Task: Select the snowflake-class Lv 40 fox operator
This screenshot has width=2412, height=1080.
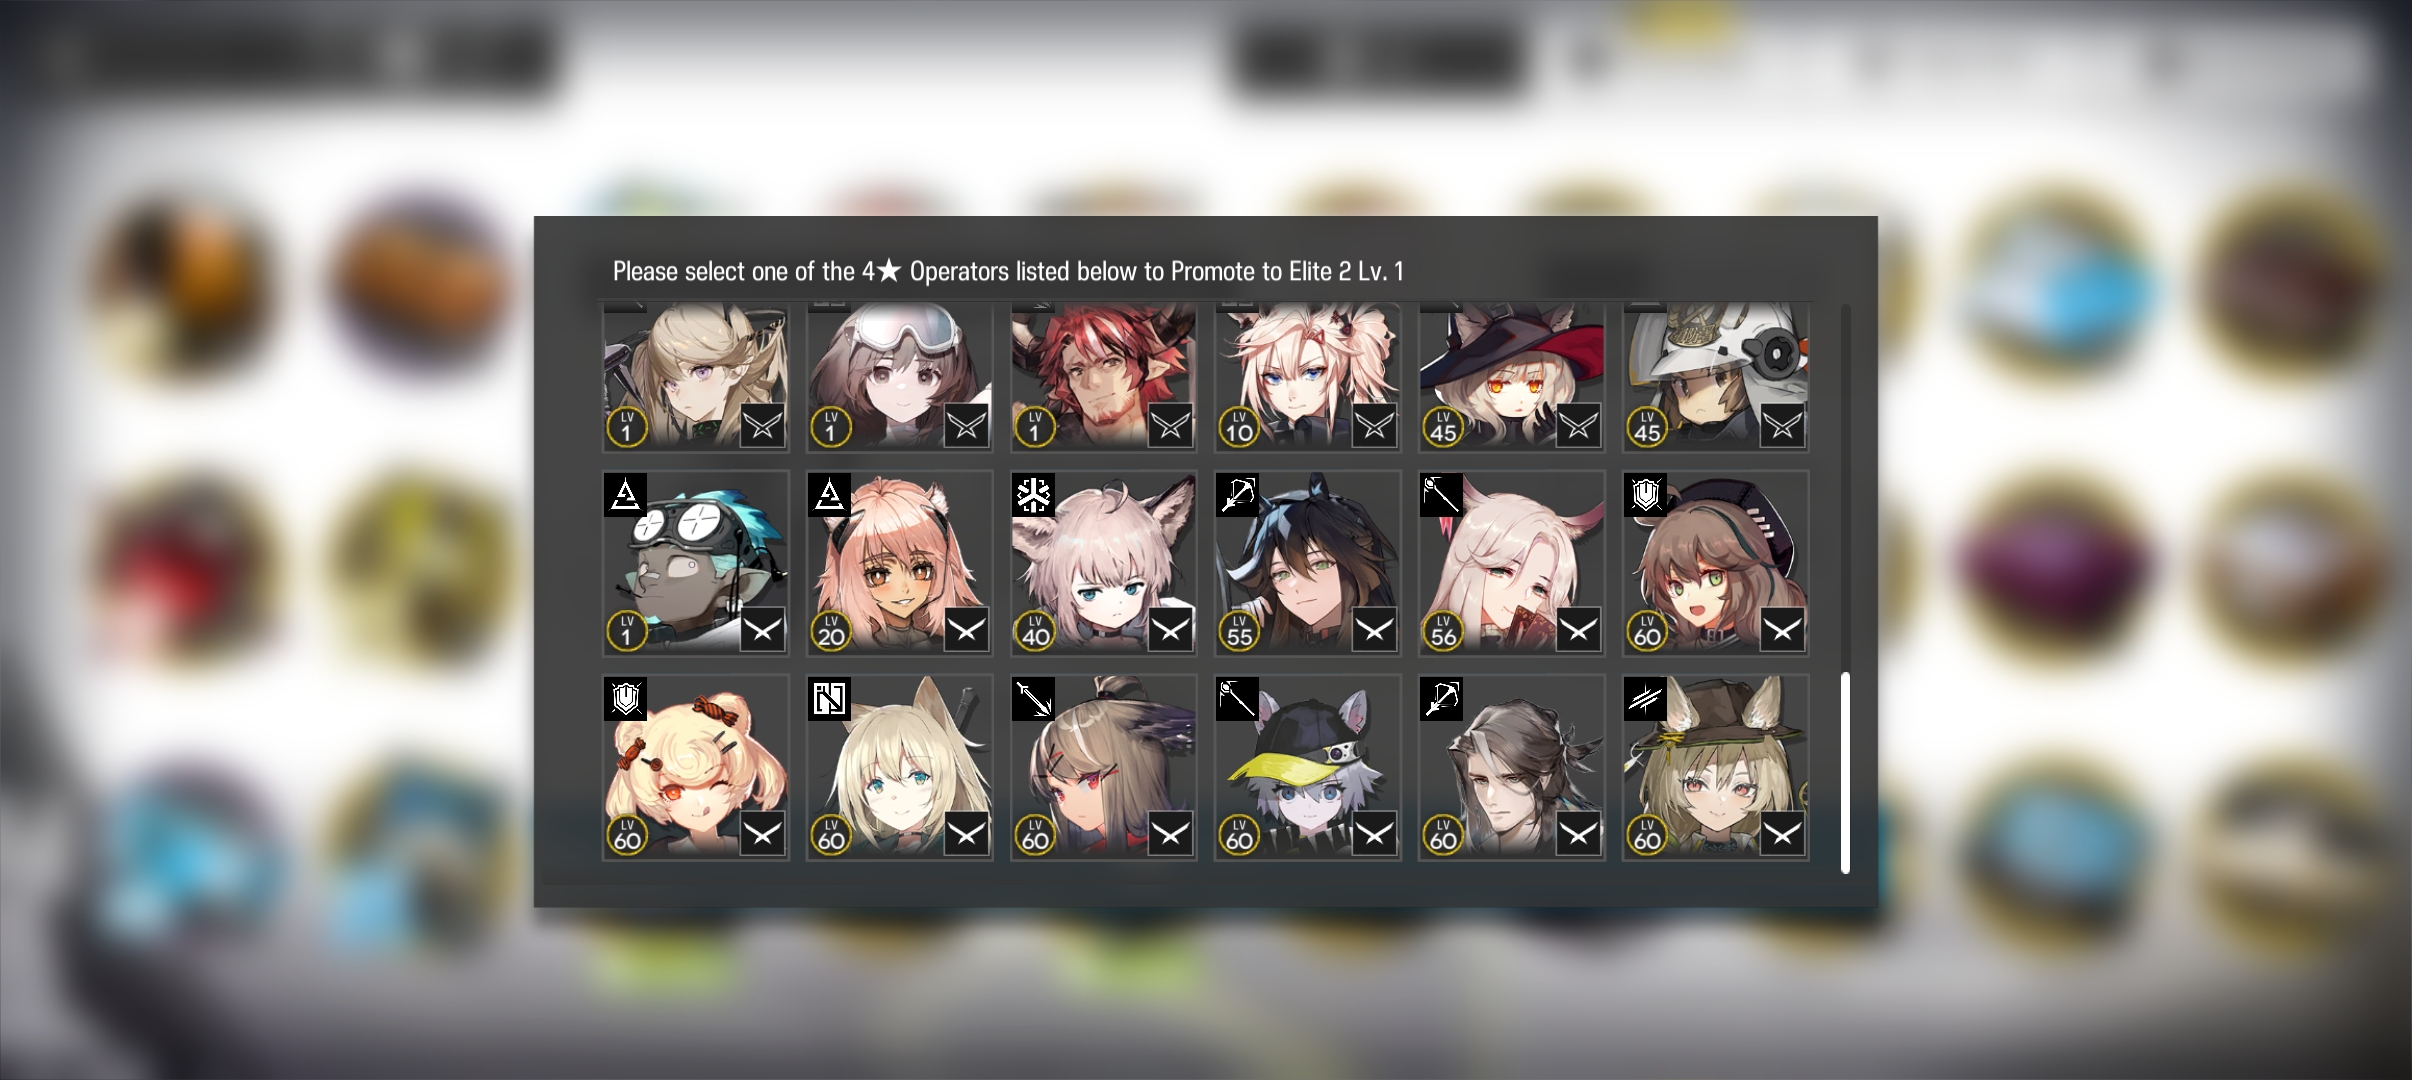Action: [x=1104, y=563]
